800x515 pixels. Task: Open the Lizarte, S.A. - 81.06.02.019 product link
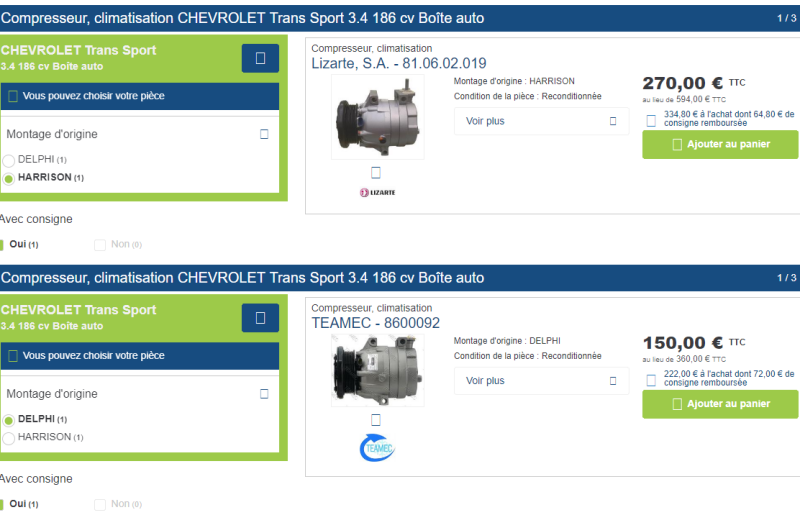(399, 63)
